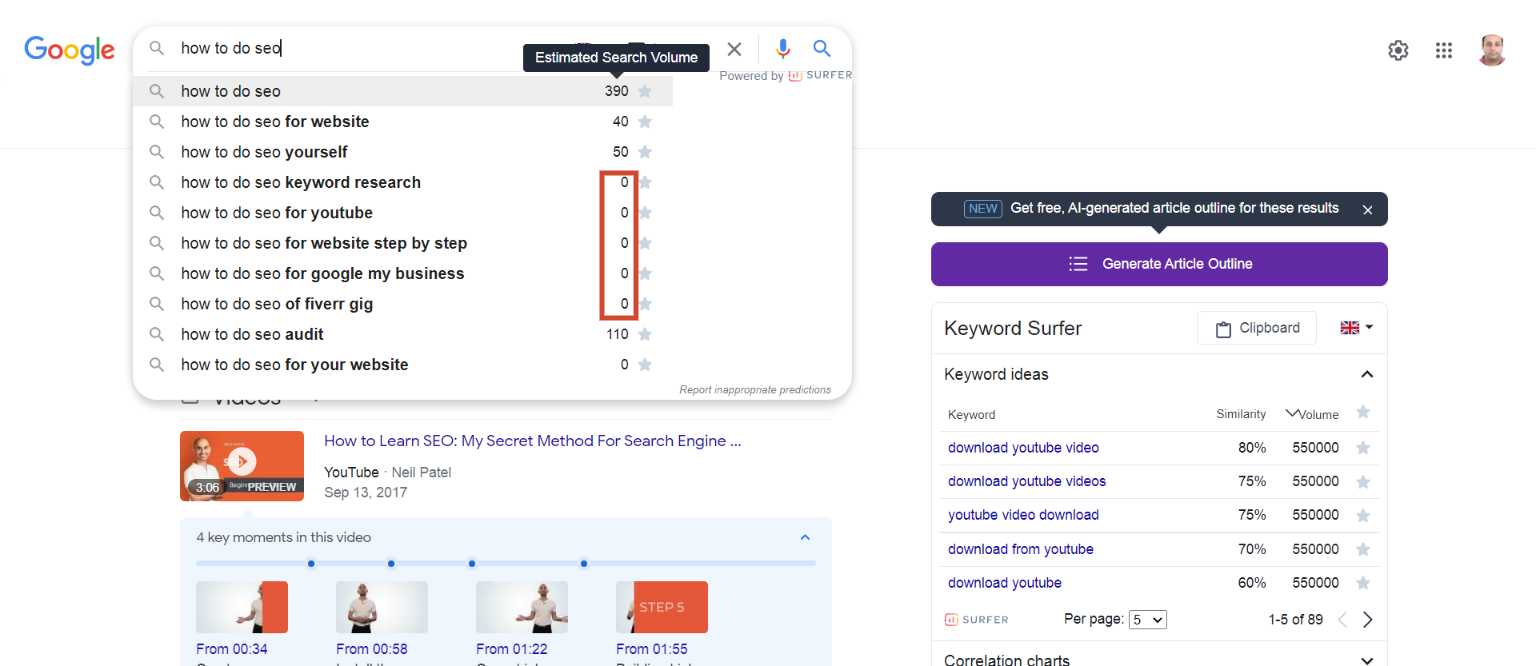Open the Google apps grid icon
Screen dimensions: 1536x666
tap(1444, 49)
